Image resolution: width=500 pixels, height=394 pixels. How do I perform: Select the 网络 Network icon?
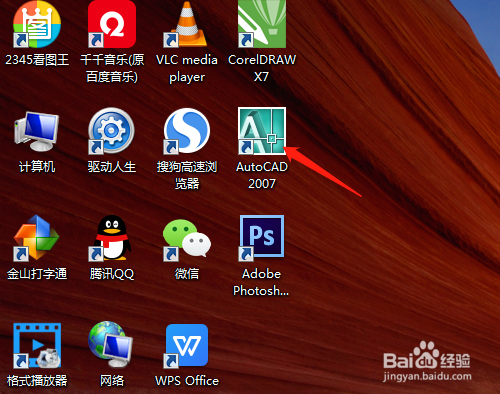click(111, 345)
